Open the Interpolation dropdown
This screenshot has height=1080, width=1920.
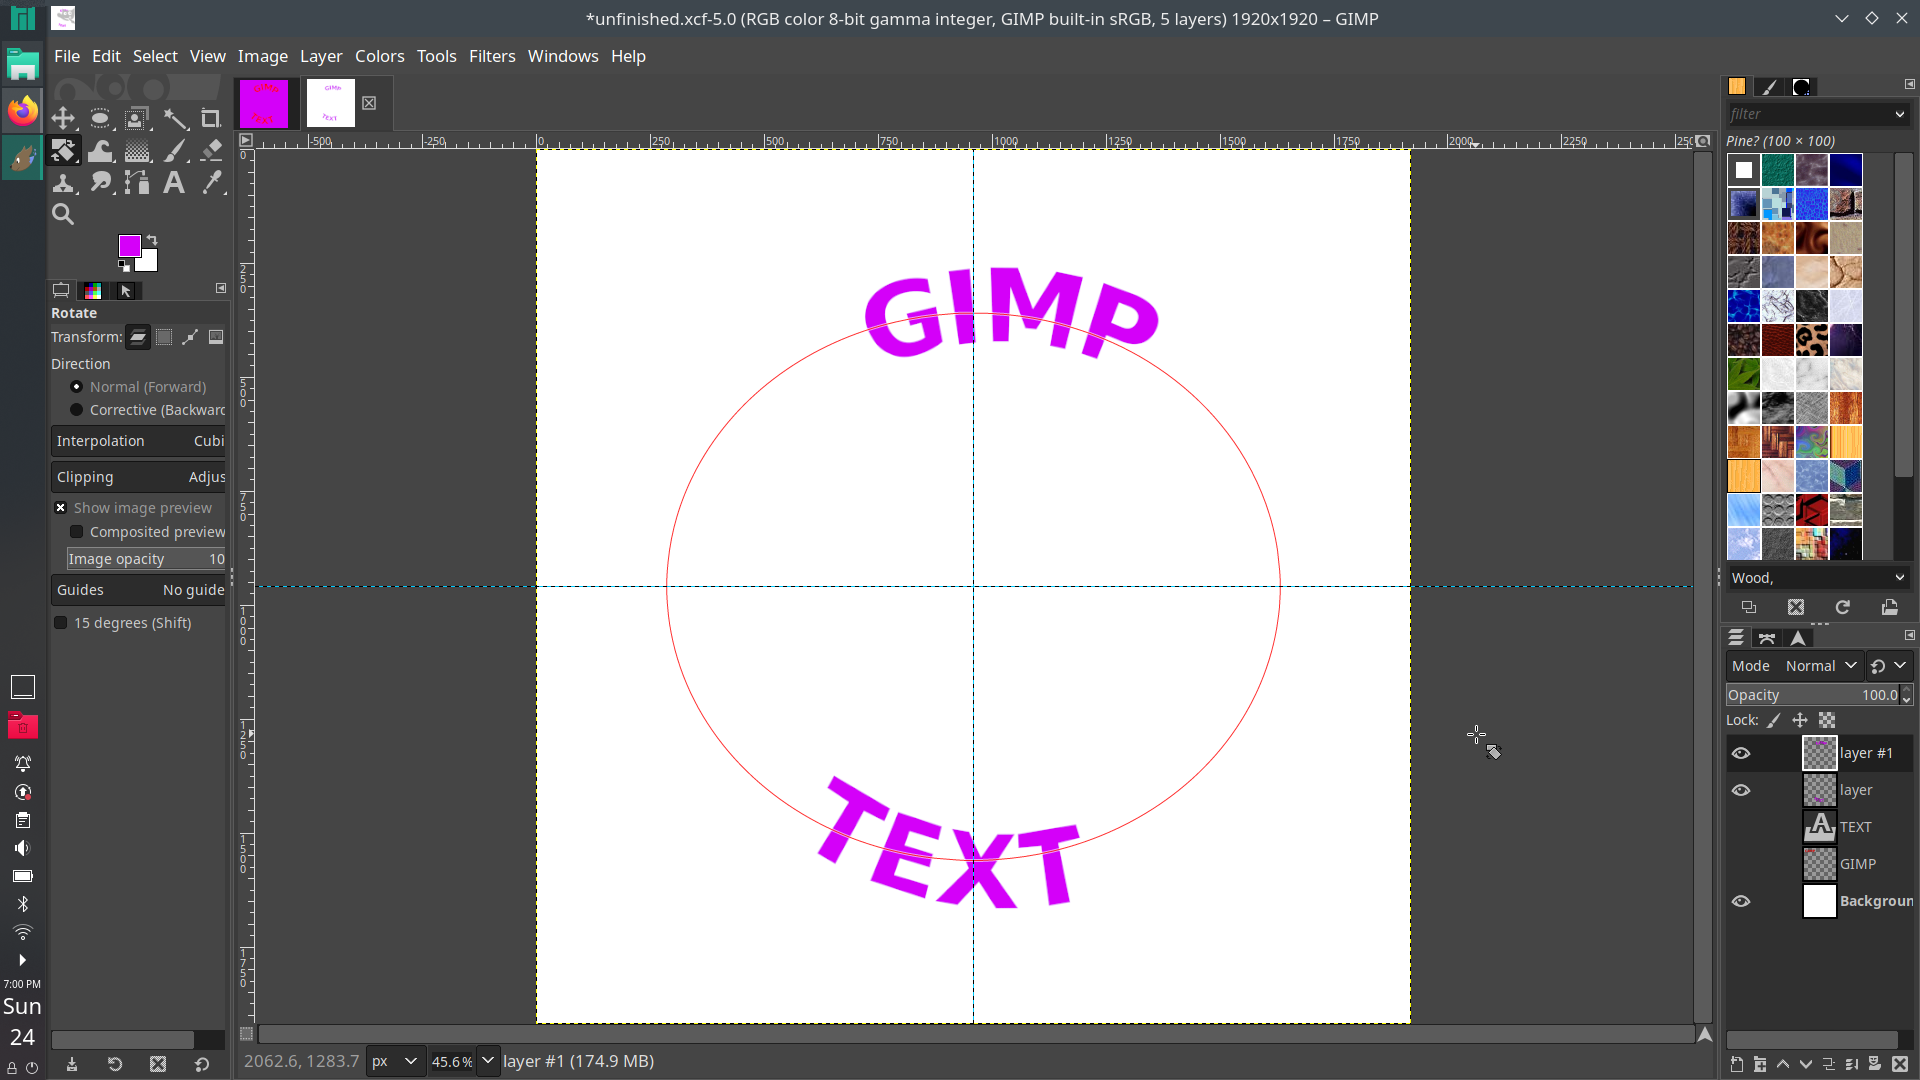(139, 441)
